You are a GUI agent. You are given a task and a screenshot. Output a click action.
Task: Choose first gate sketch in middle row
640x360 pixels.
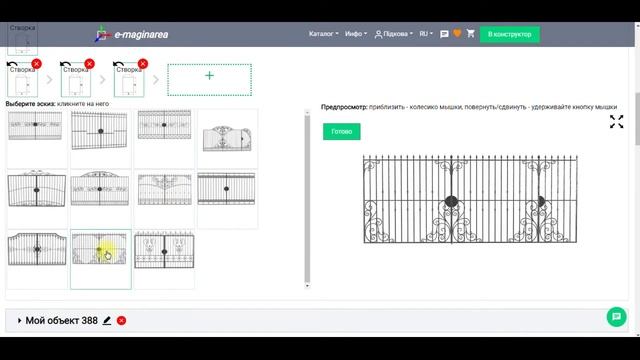tap(37, 188)
